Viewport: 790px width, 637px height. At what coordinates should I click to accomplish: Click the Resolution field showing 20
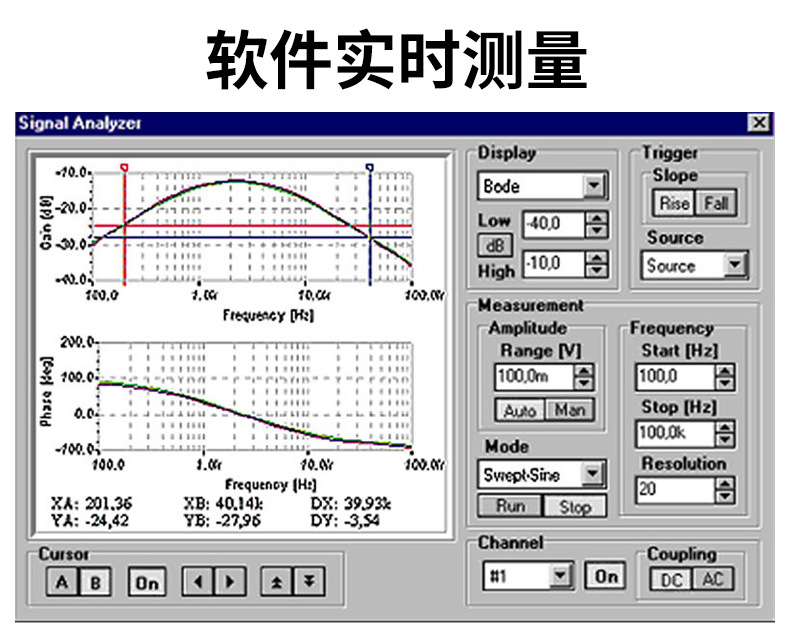coord(675,490)
